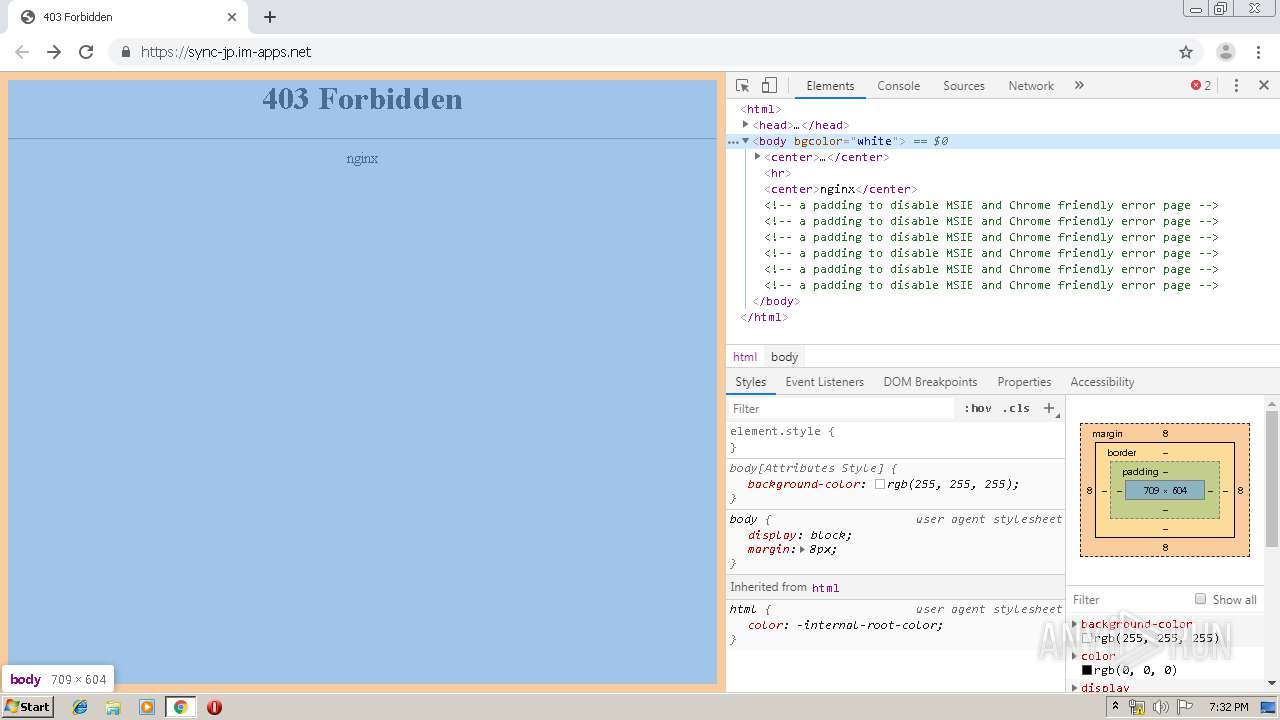The image size is (1280, 720).
Task: Focus the address bar URL
Action: [x=226, y=52]
